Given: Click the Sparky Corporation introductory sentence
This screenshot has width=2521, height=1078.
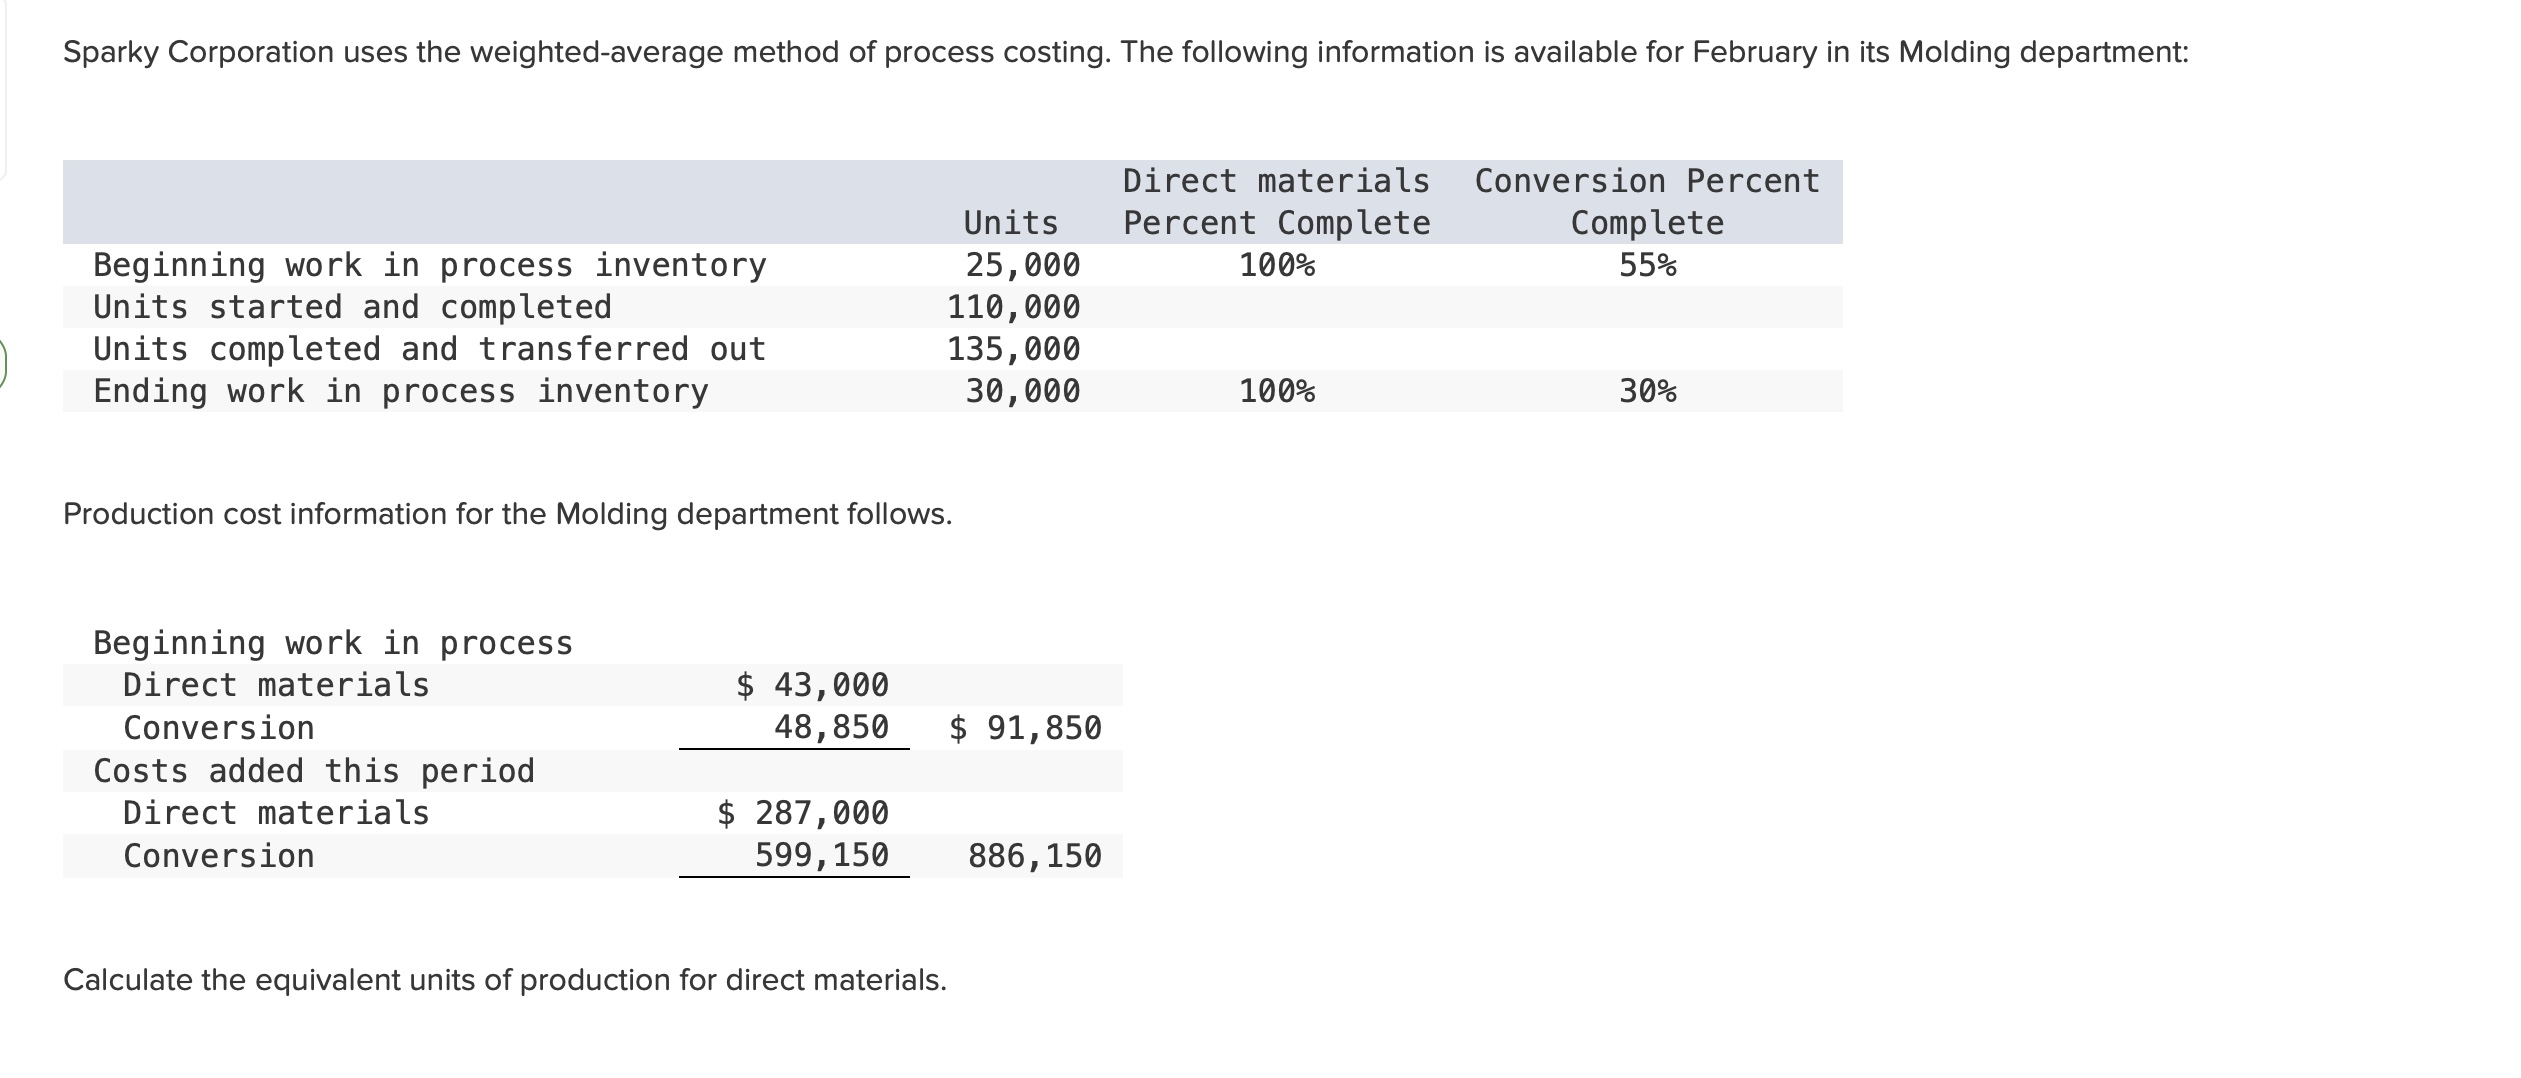Looking at the screenshot, I should click(x=1125, y=52).
